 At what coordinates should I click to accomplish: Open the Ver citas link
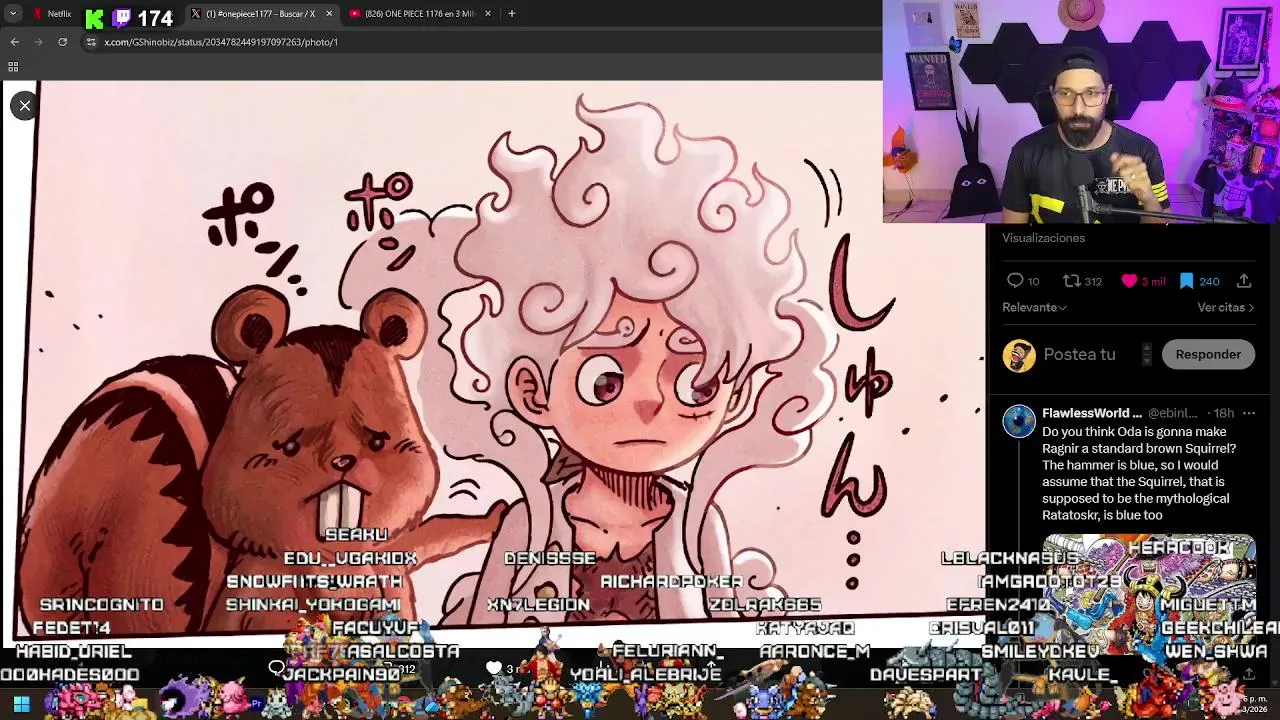(1225, 308)
